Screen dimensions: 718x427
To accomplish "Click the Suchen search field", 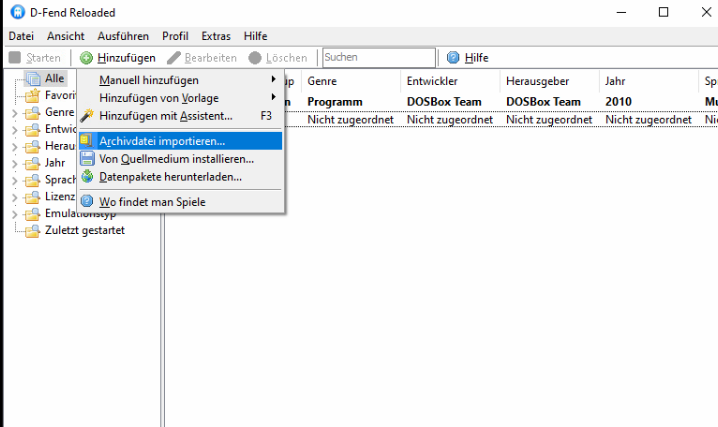I will pos(378,58).
